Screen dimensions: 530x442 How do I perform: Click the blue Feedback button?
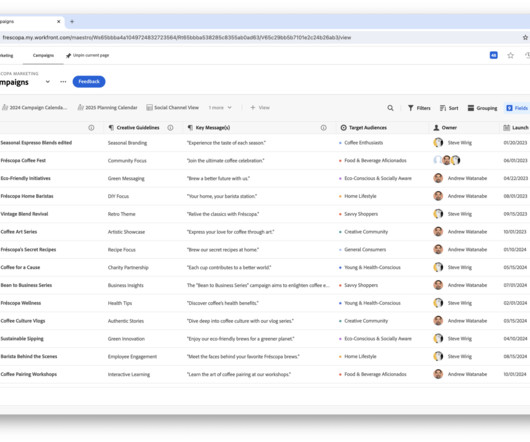click(89, 82)
